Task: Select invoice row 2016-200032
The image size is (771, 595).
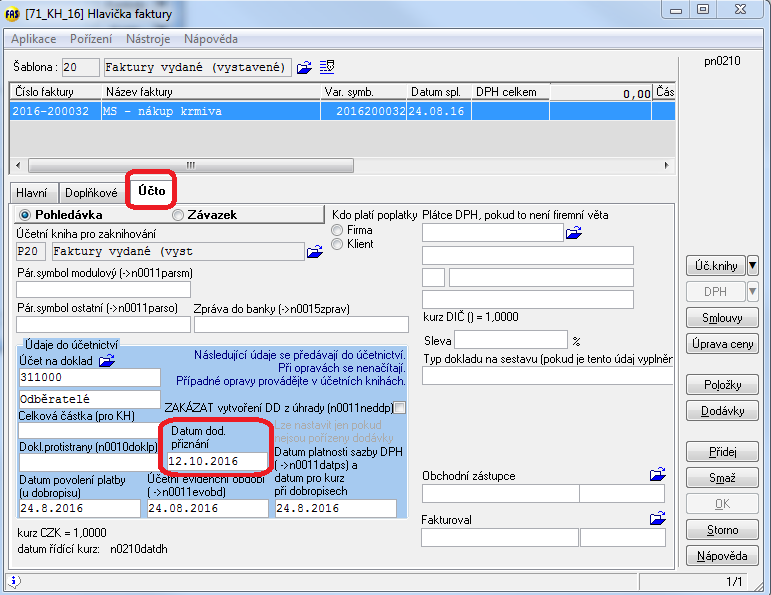Action: coord(342,111)
